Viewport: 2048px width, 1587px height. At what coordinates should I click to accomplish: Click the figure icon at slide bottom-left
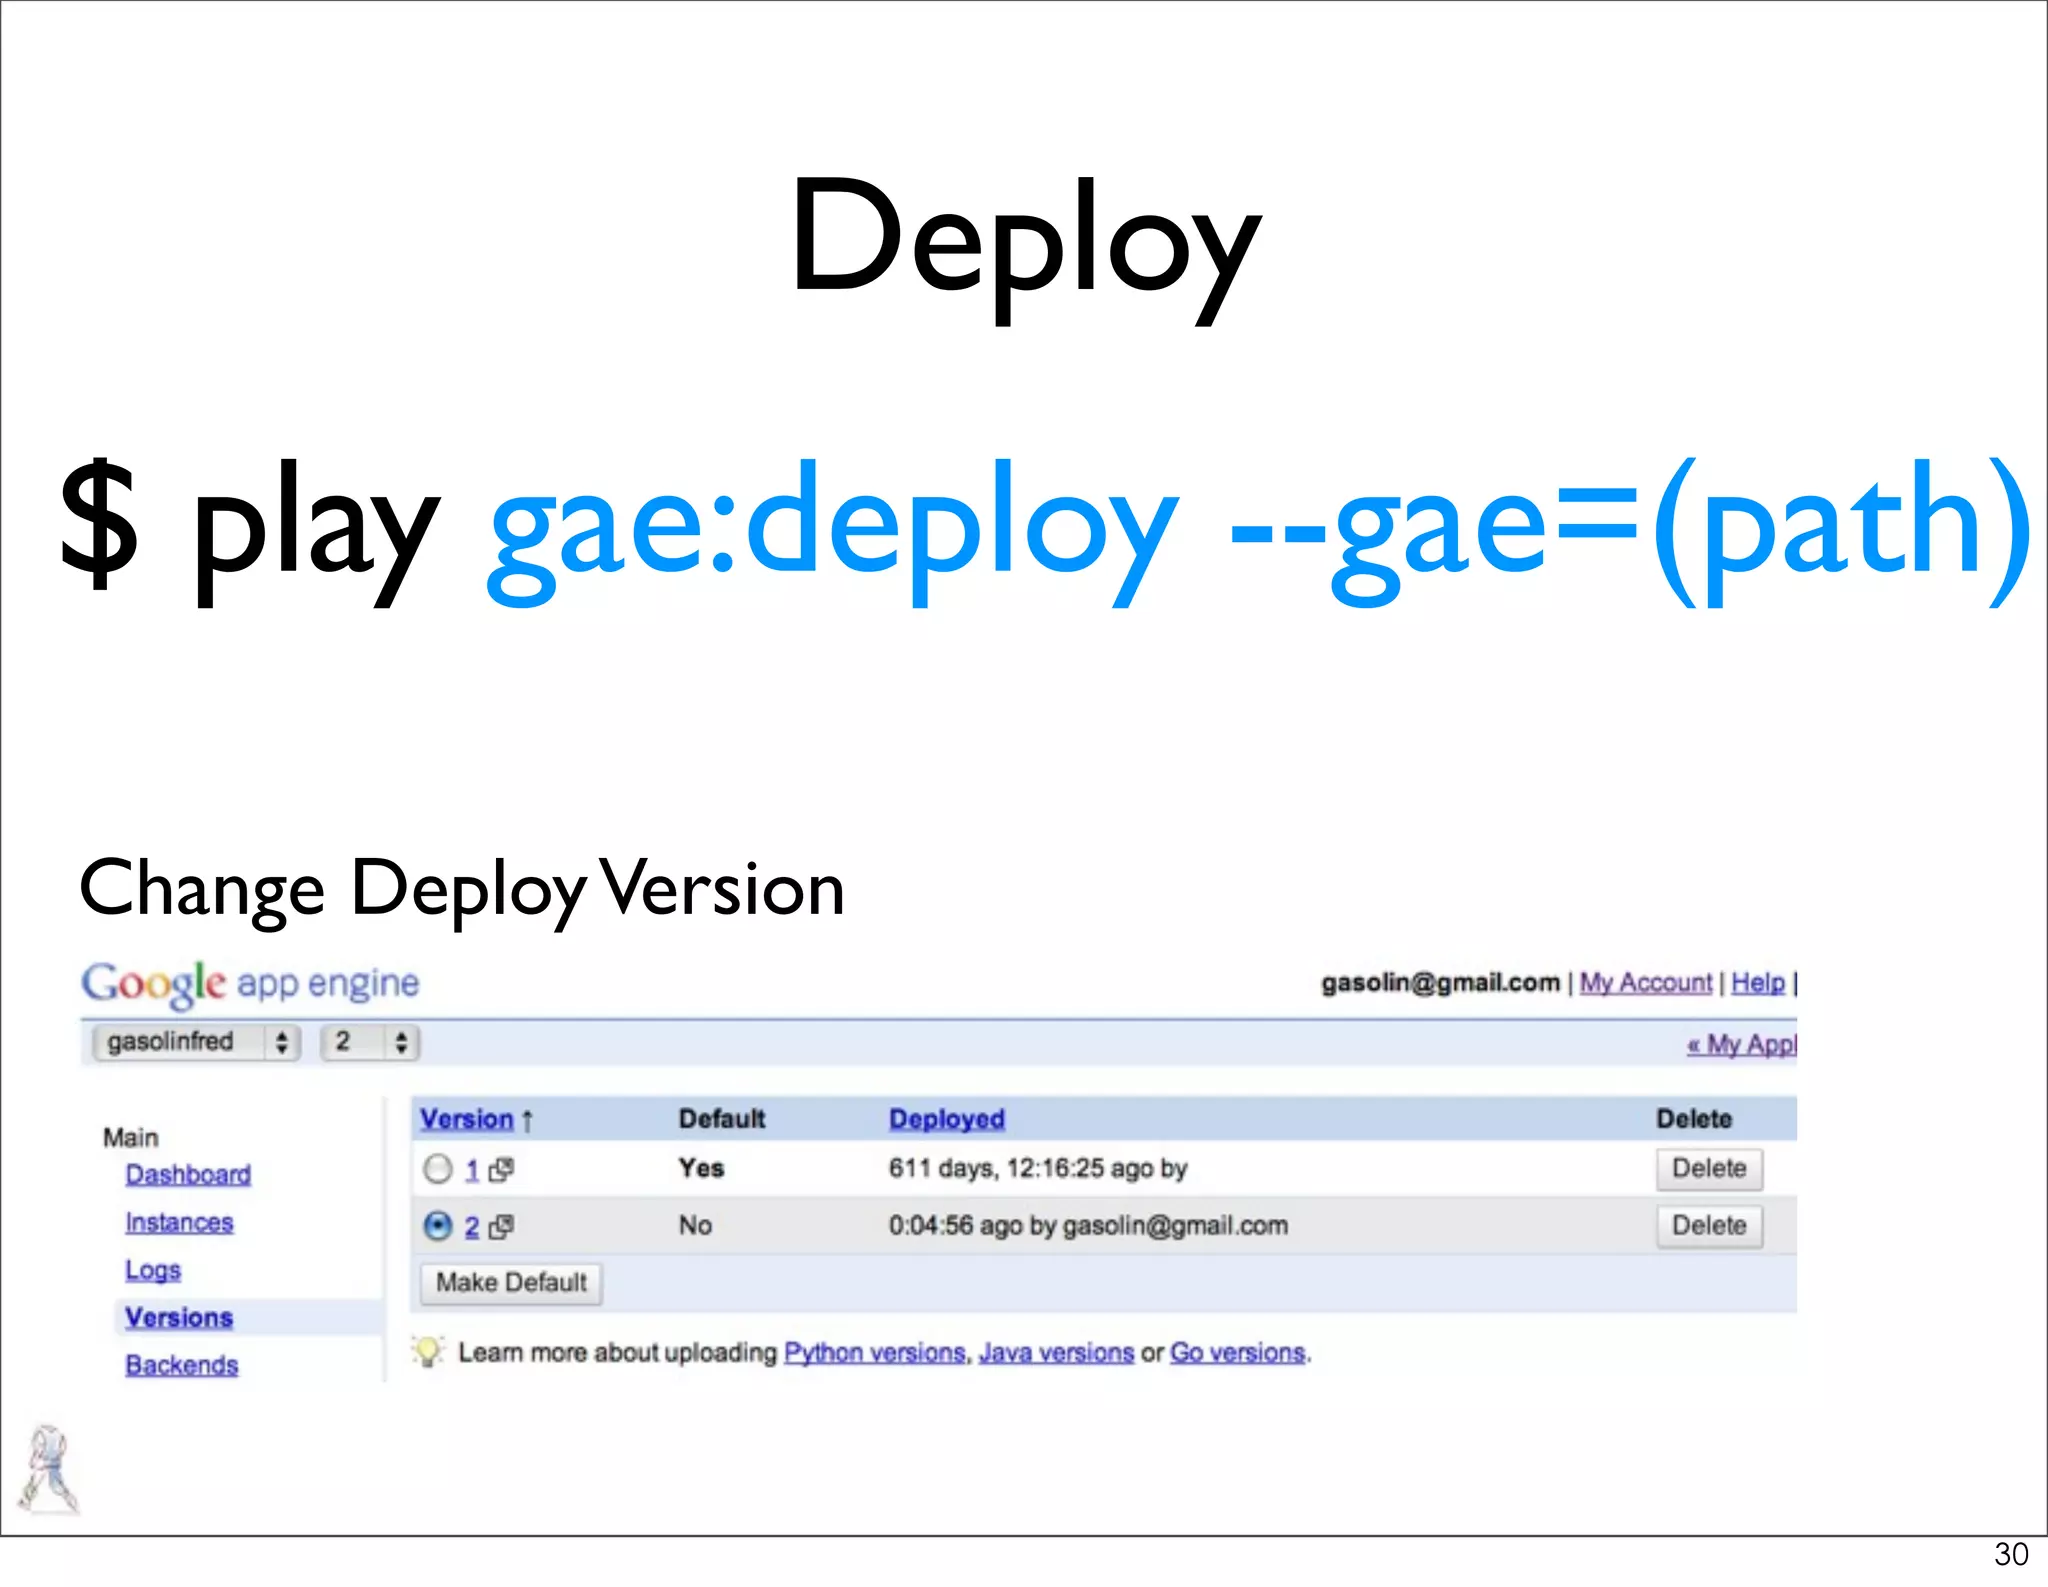click(48, 1469)
